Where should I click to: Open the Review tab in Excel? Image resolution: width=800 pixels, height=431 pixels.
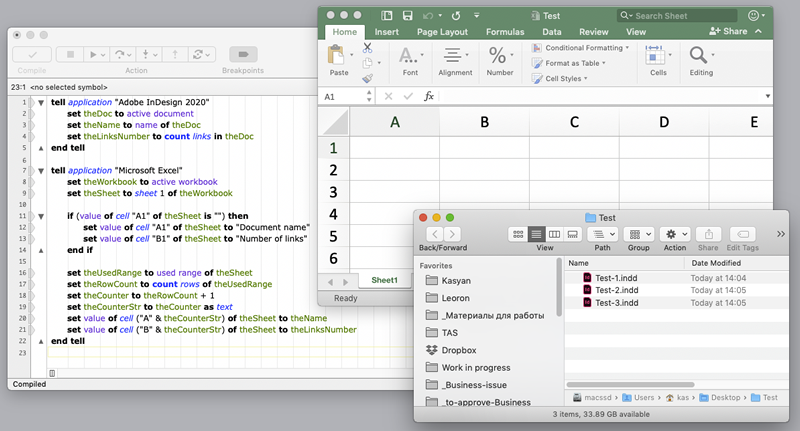click(x=594, y=32)
